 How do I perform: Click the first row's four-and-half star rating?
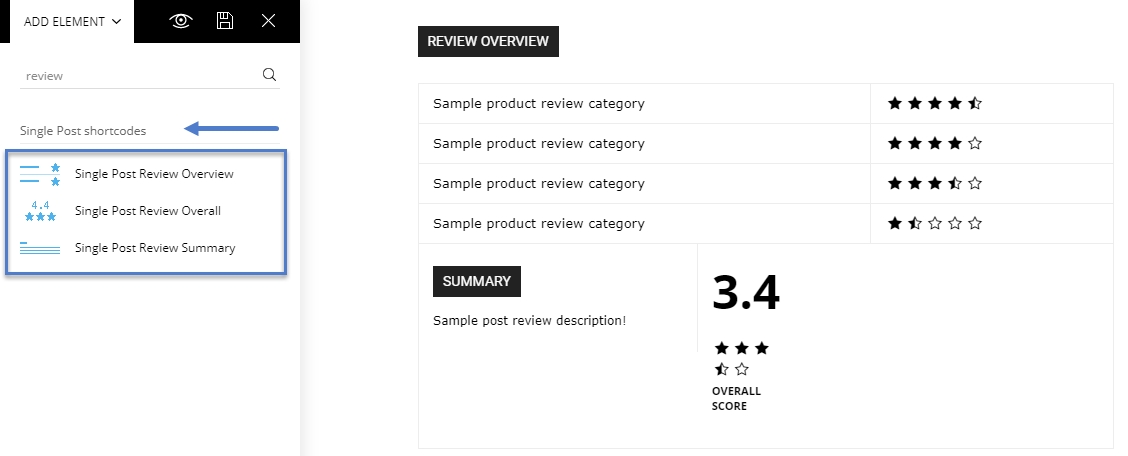tap(934, 104)
